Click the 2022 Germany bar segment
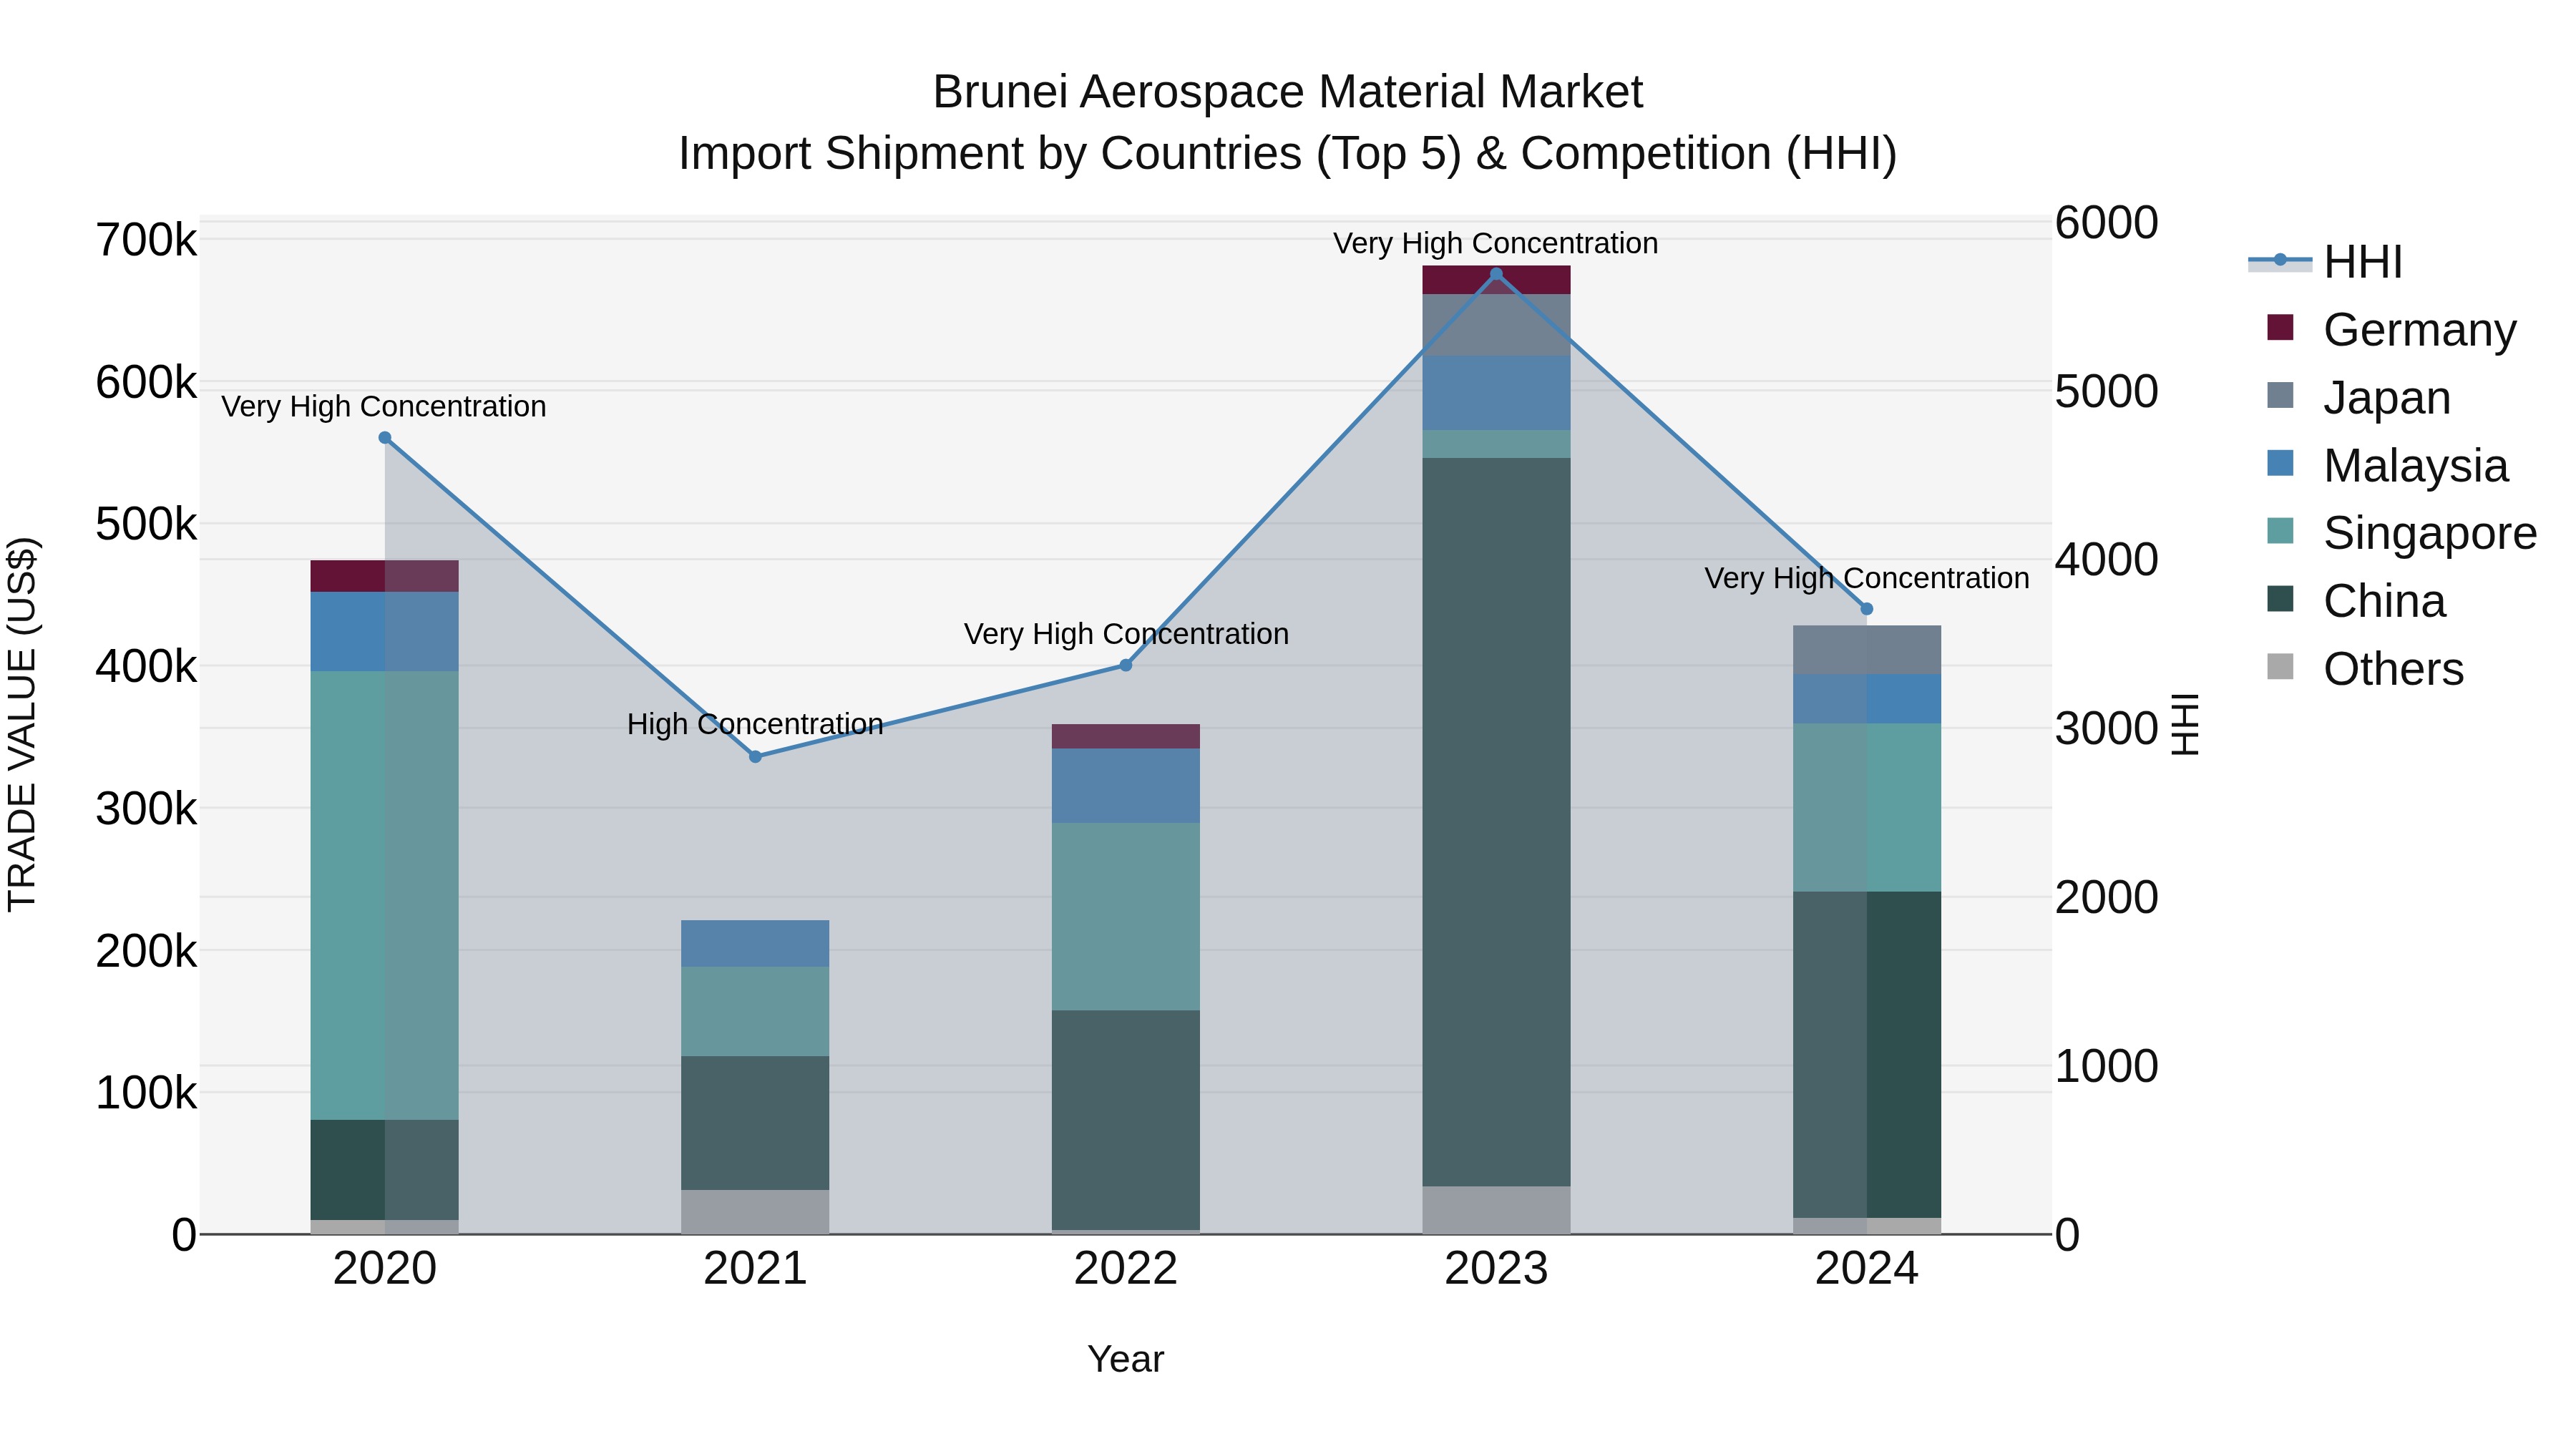The width and height of the screenshot is (2576, 1449). click(x=1126, y=736)
